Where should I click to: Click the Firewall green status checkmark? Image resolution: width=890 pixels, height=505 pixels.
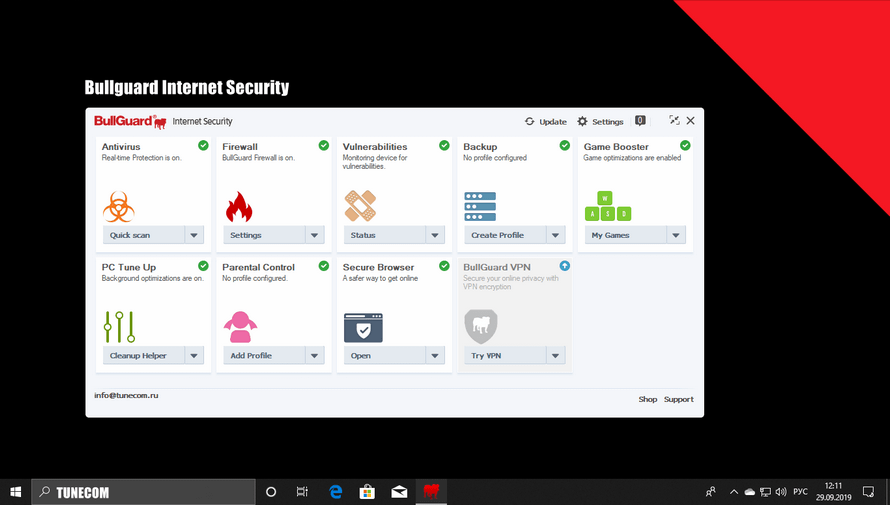pos(324,145)
